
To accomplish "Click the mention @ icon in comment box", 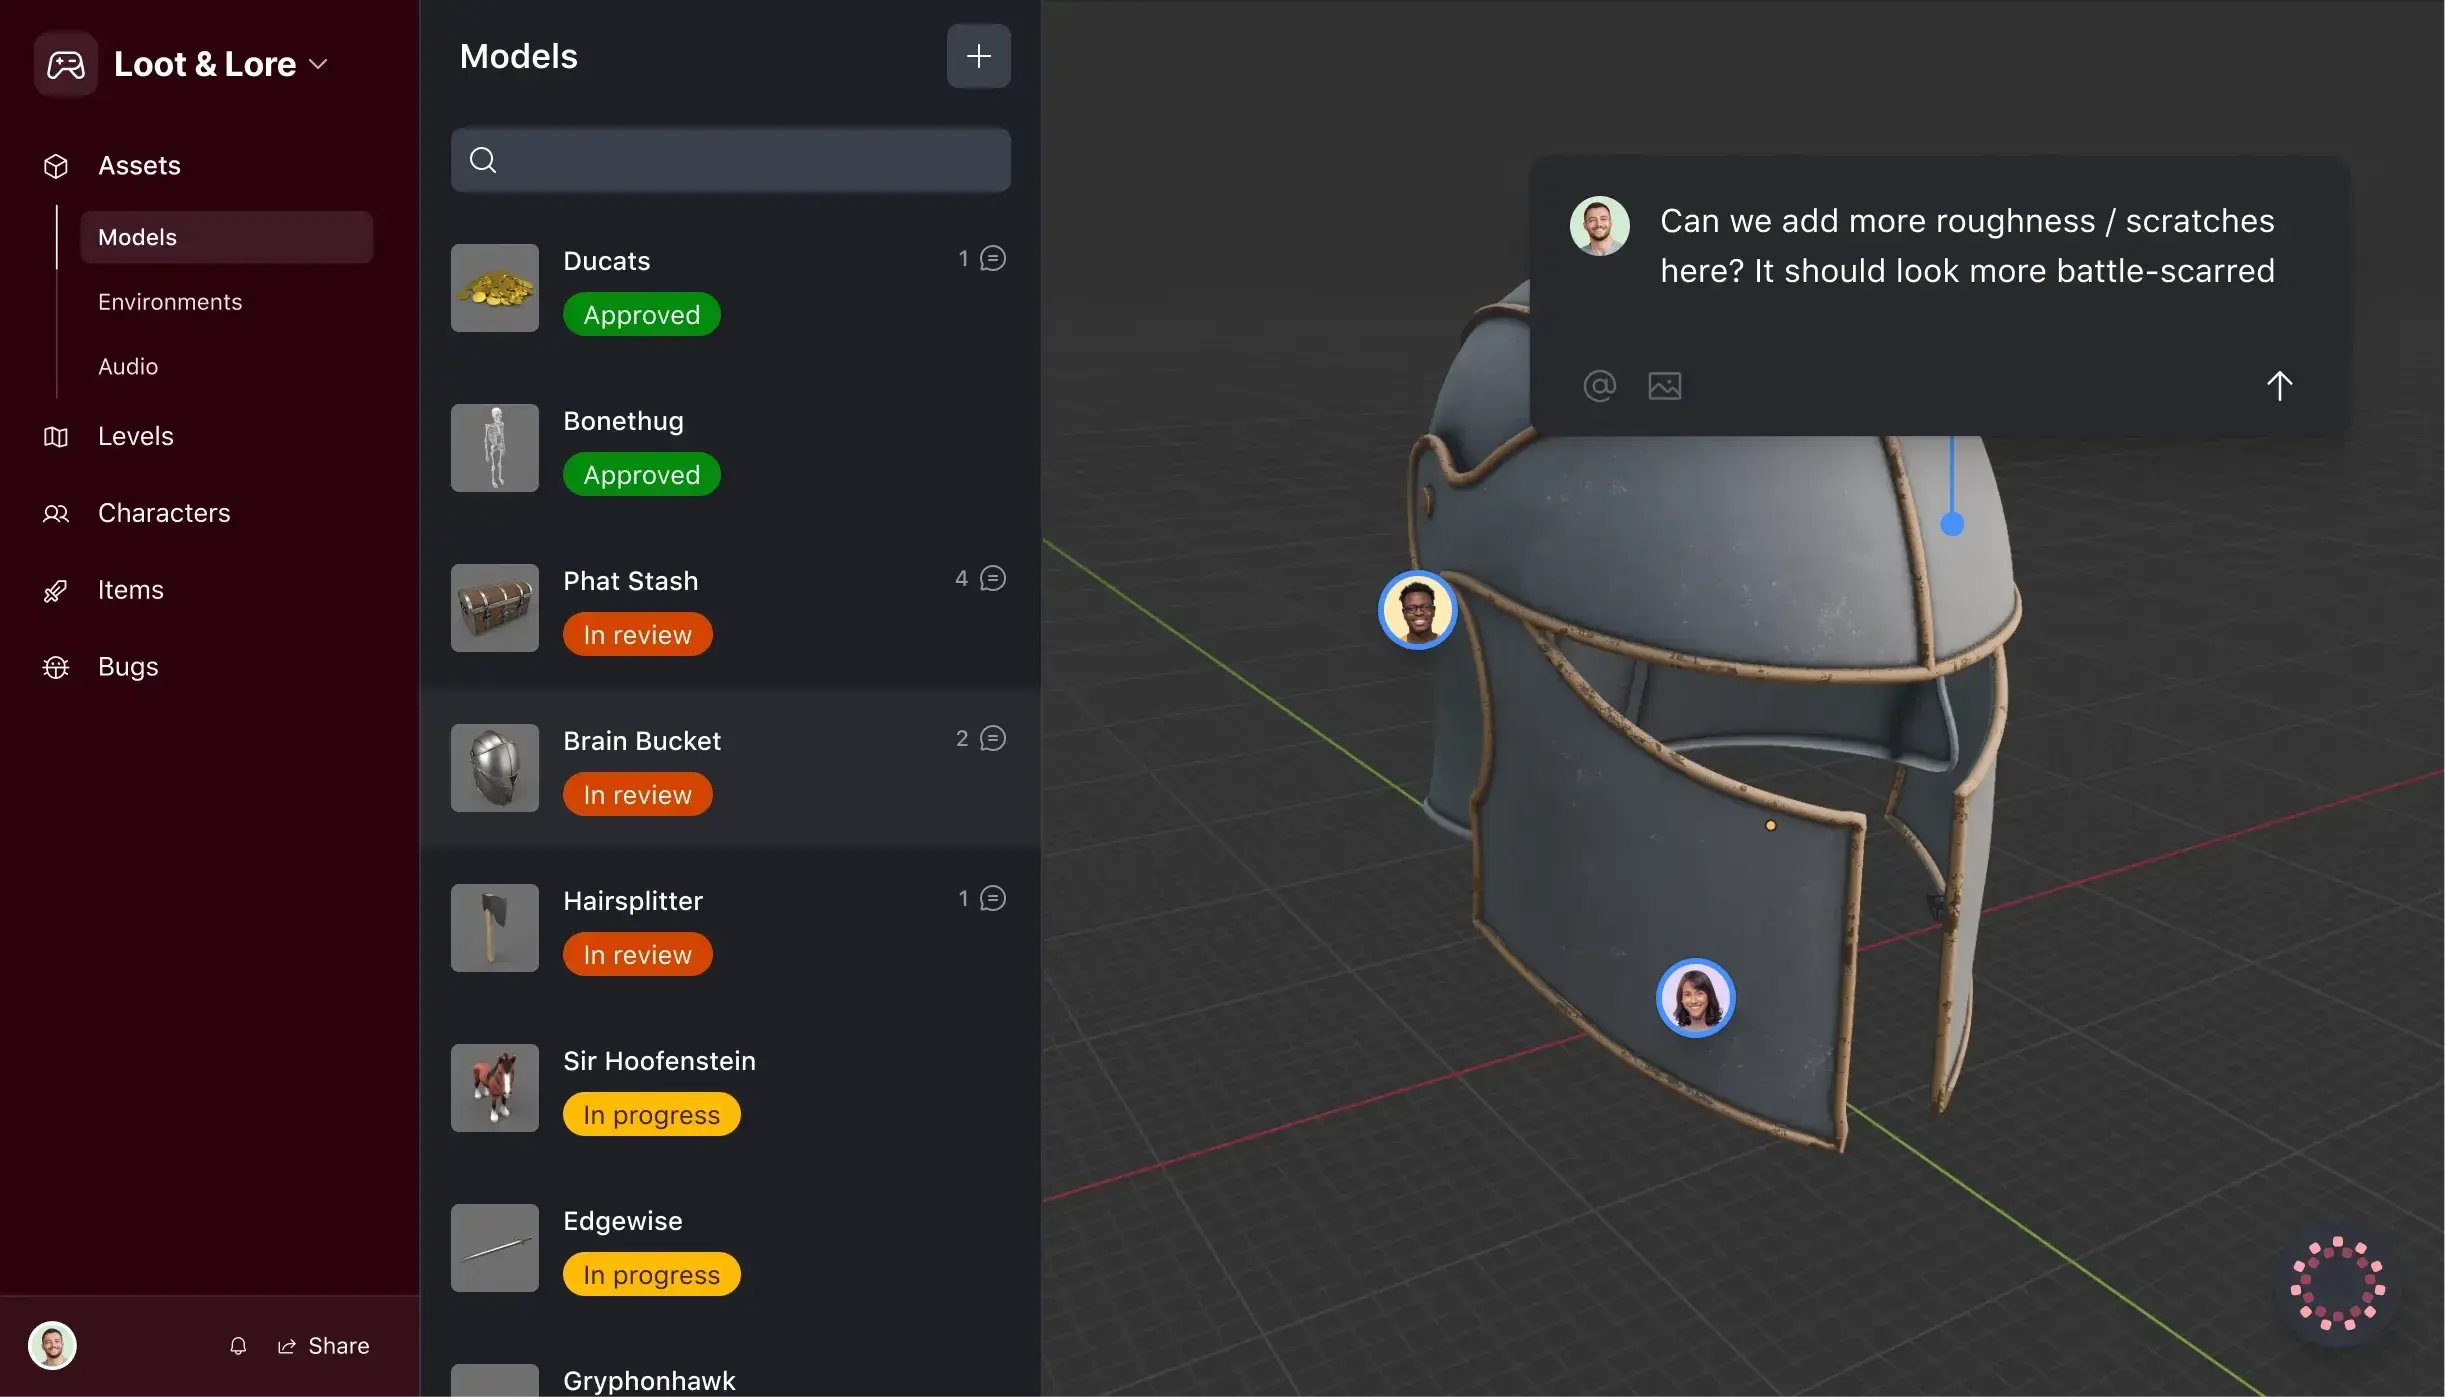I will [1599, 385].
